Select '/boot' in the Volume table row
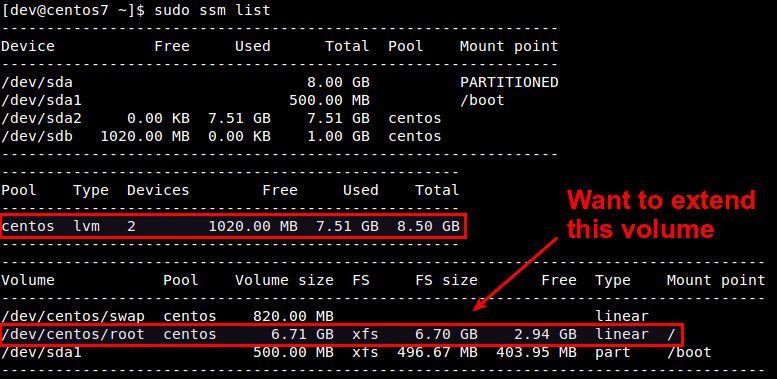 point(689,352)
